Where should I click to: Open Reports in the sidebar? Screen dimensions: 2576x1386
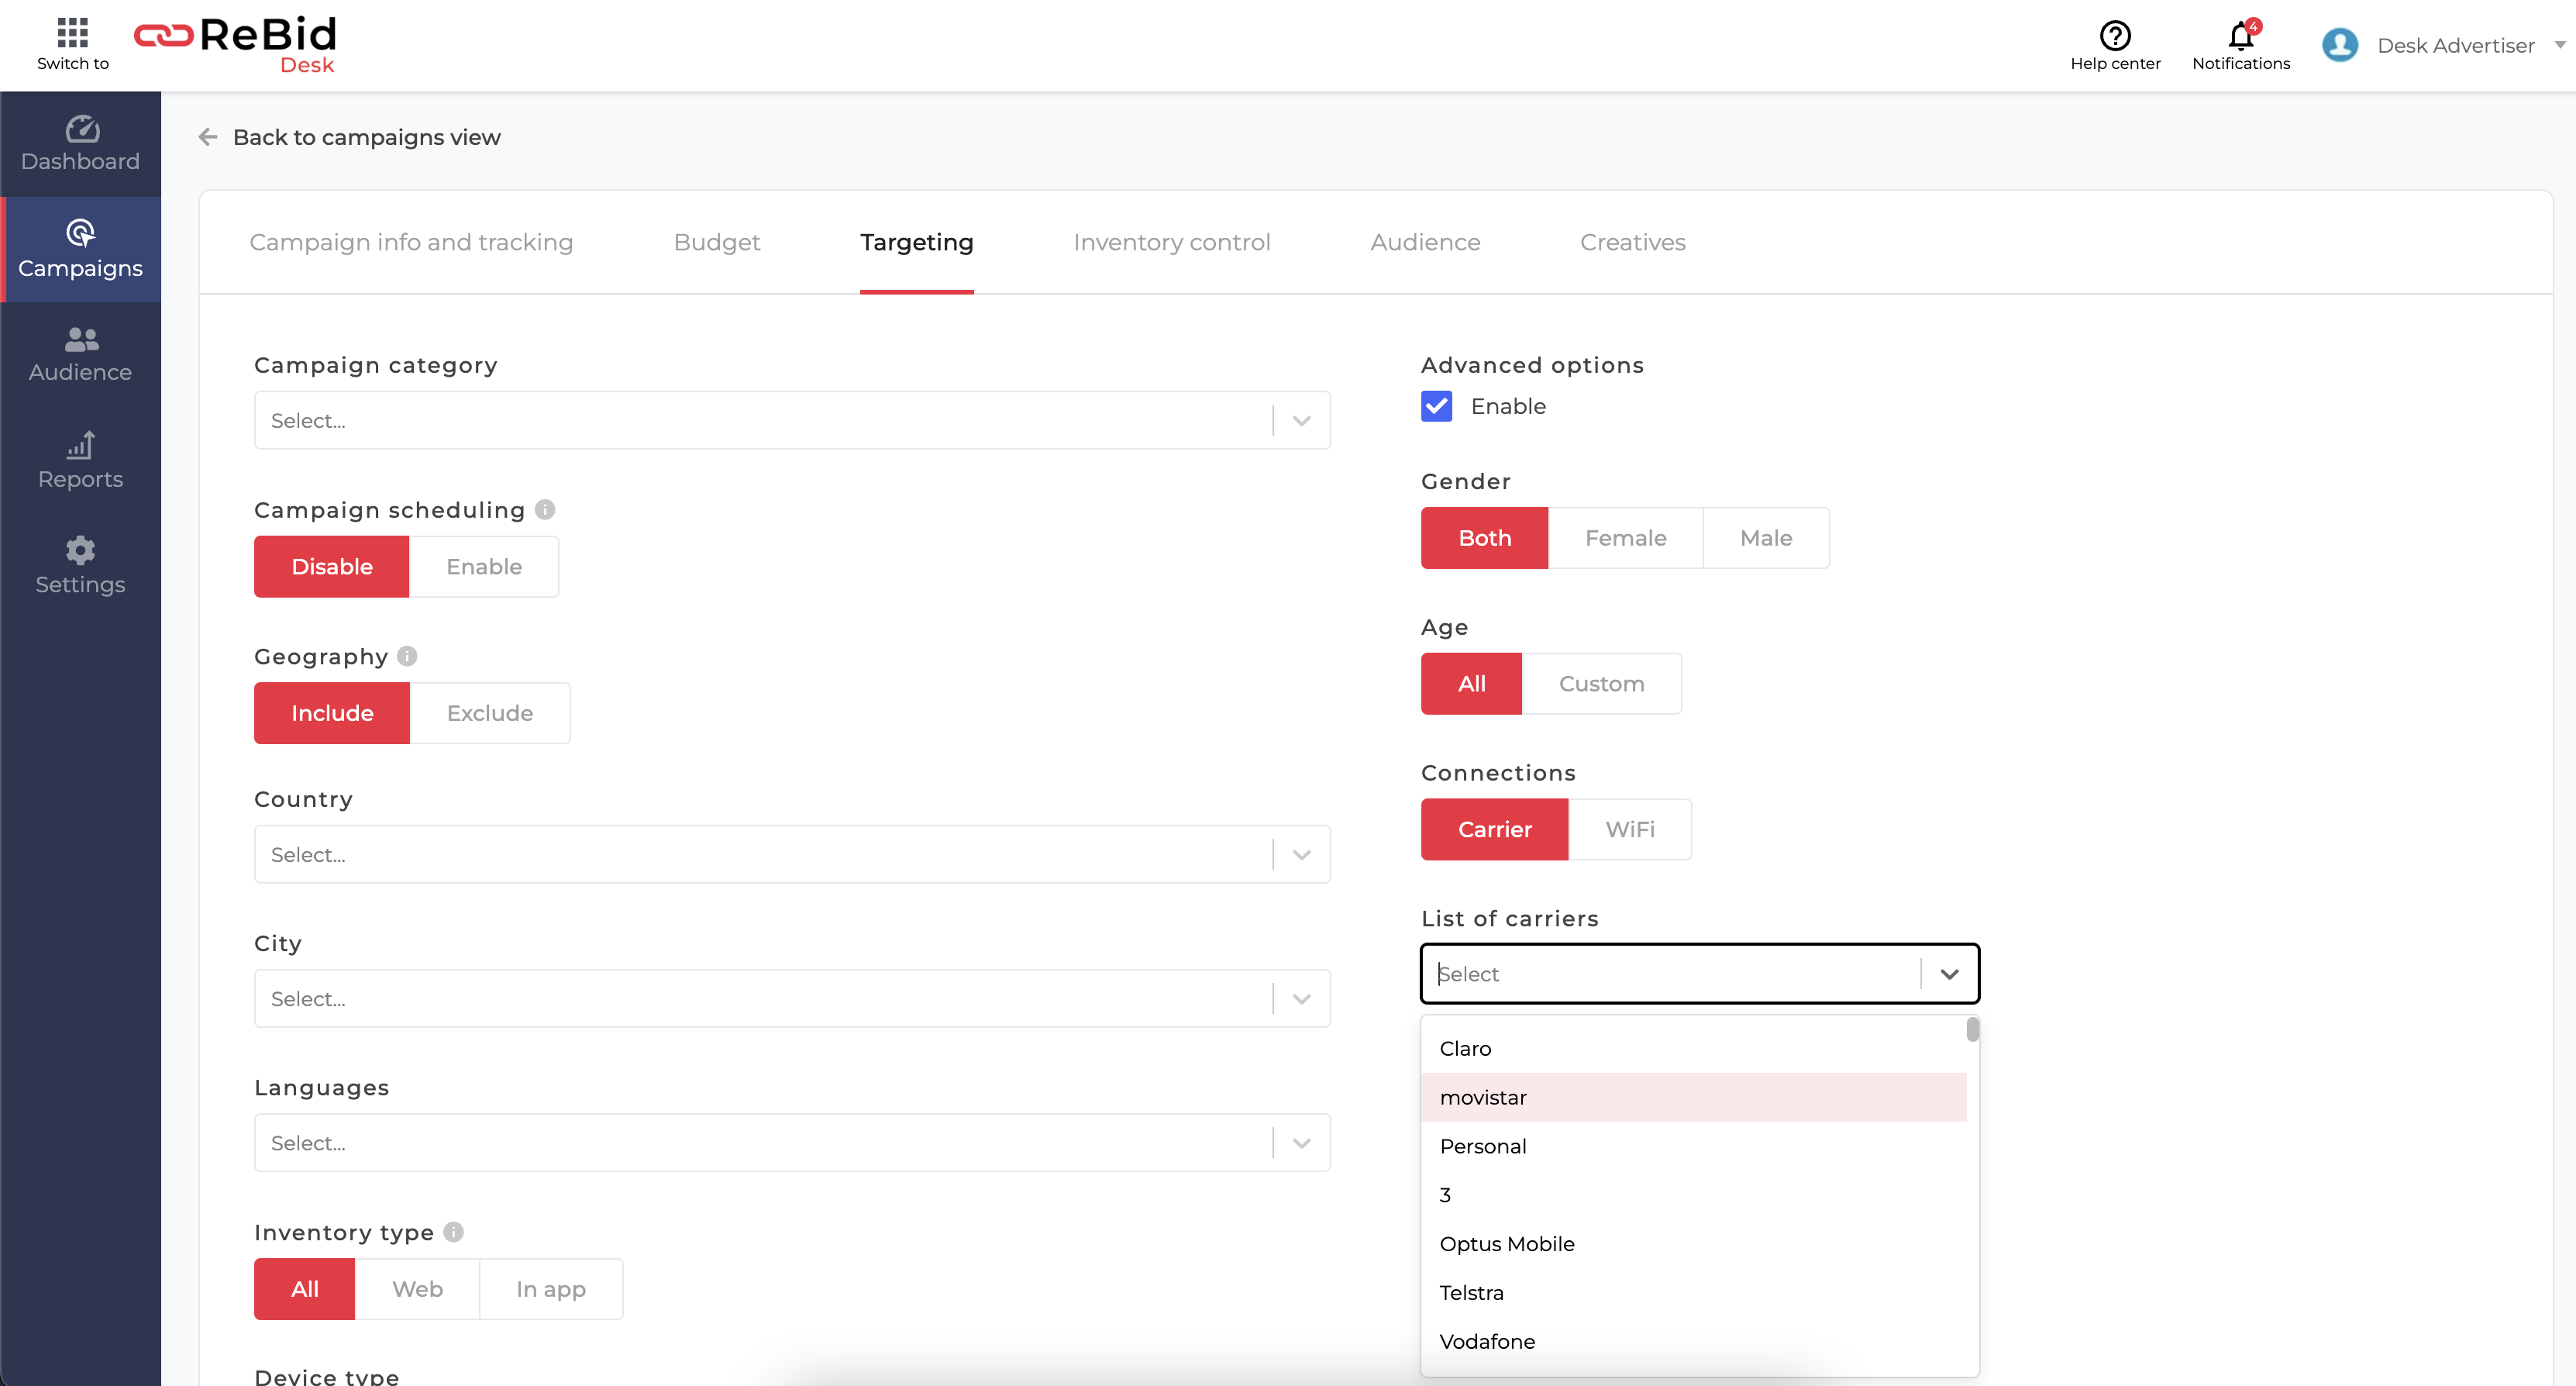[80, 461]
